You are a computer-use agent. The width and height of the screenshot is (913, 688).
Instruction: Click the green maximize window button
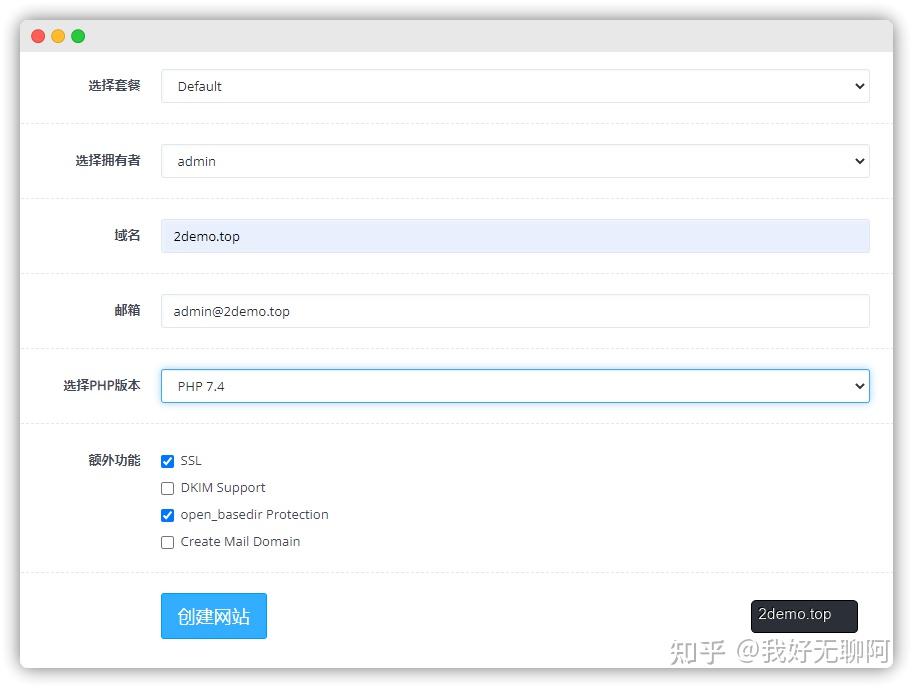pos(78,36)
